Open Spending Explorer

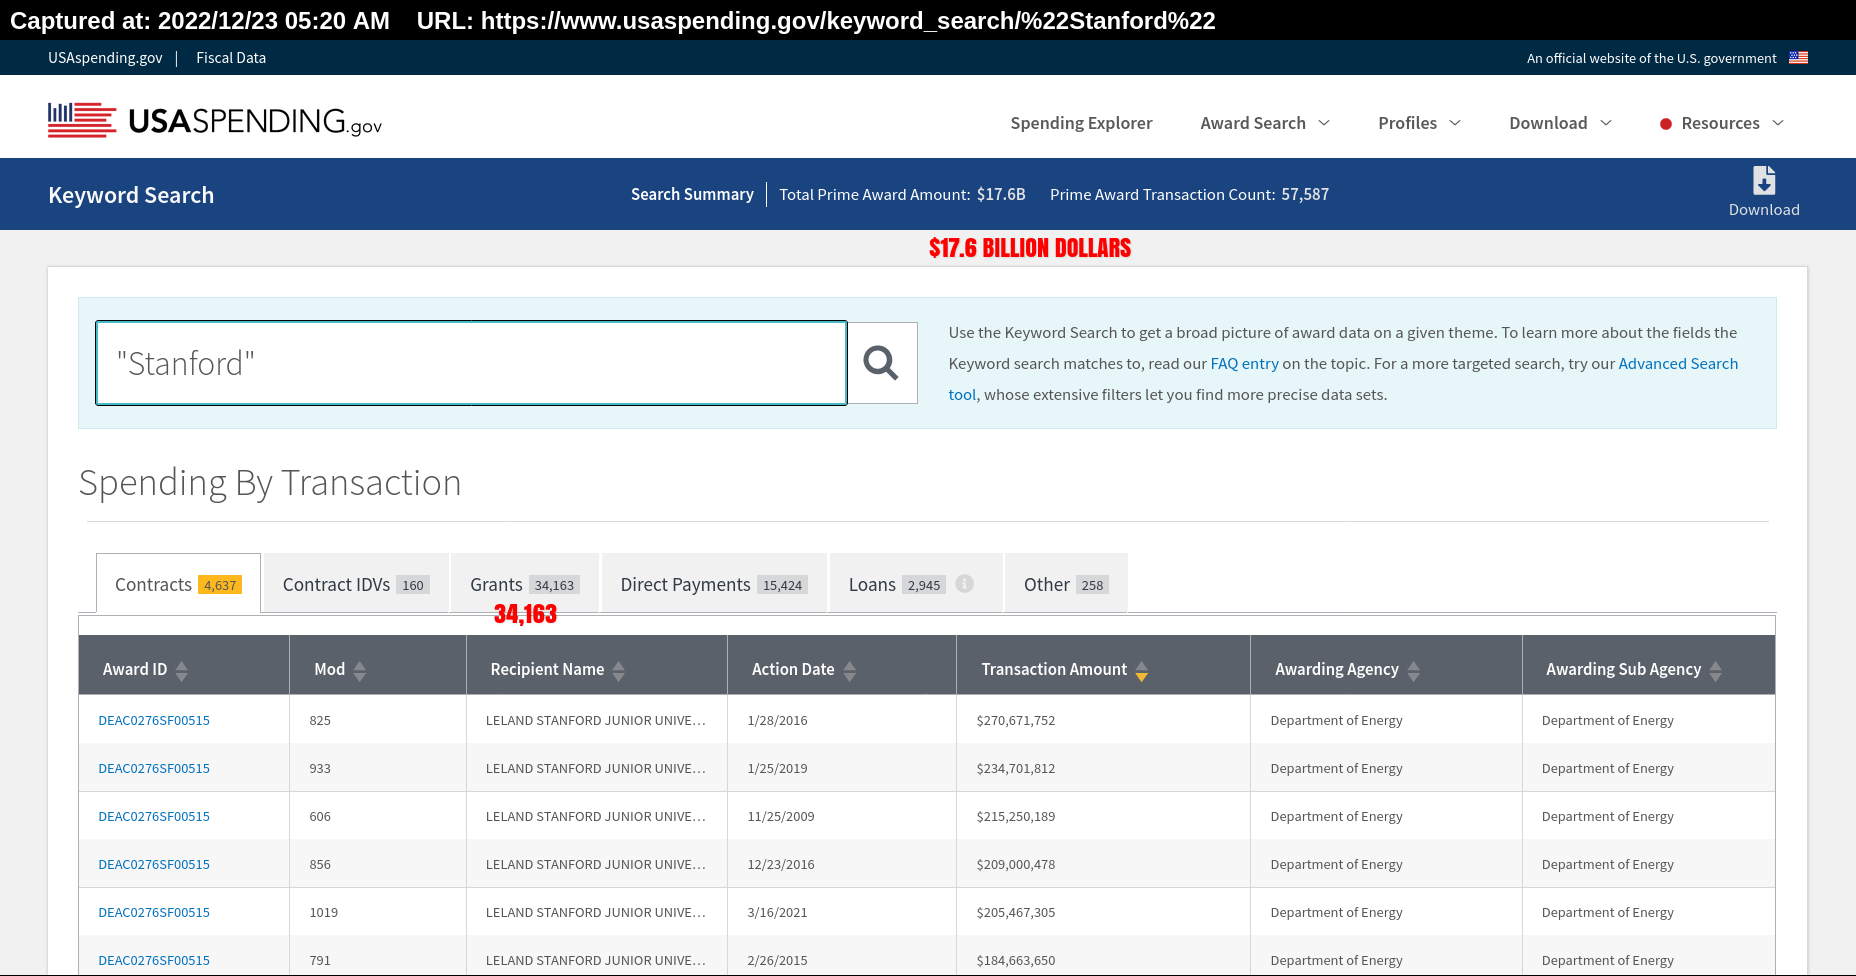(x=1081, y=123)
